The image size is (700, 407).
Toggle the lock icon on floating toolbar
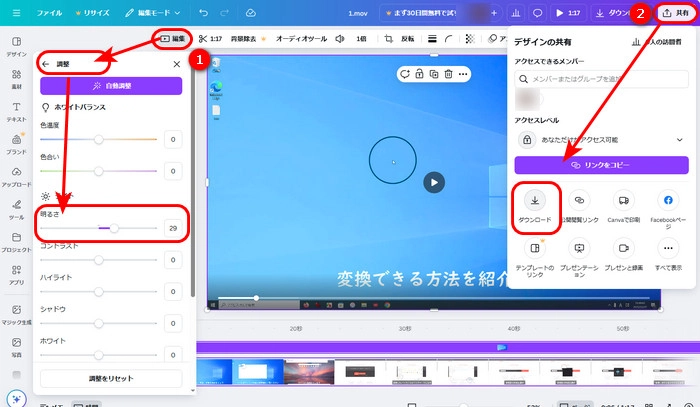[x=419, y=74]
